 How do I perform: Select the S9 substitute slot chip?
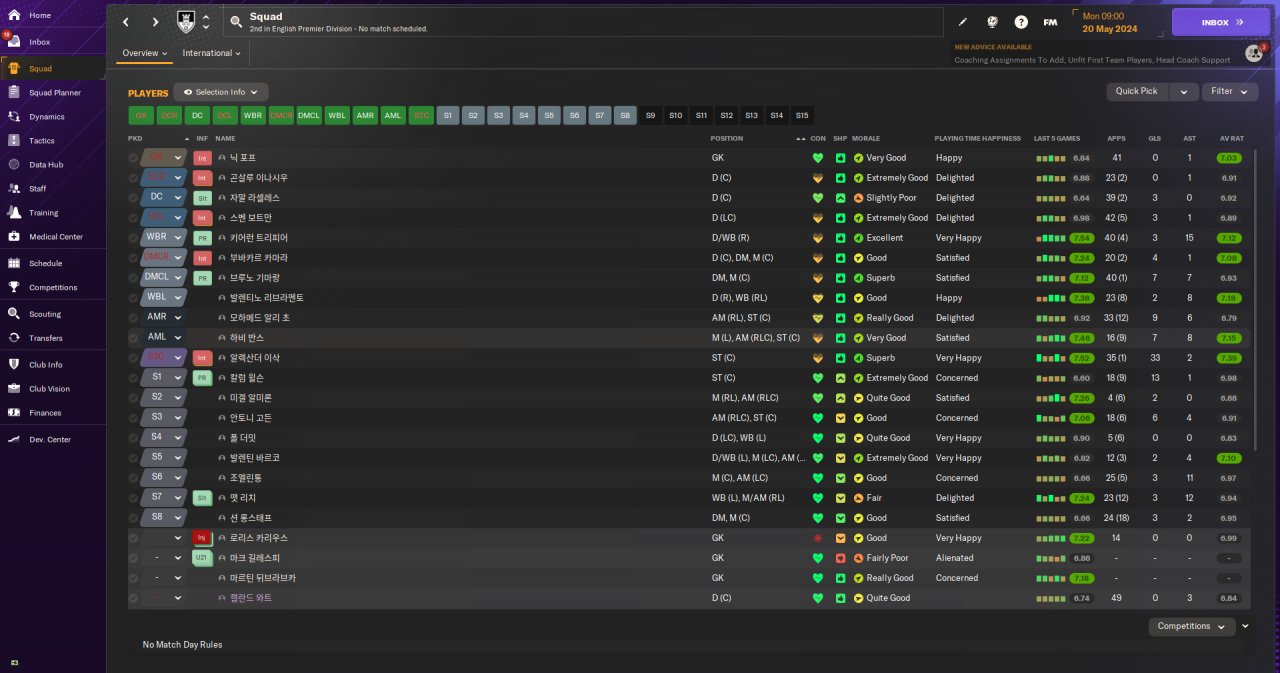pyautogui.click(x=651, y=115)
